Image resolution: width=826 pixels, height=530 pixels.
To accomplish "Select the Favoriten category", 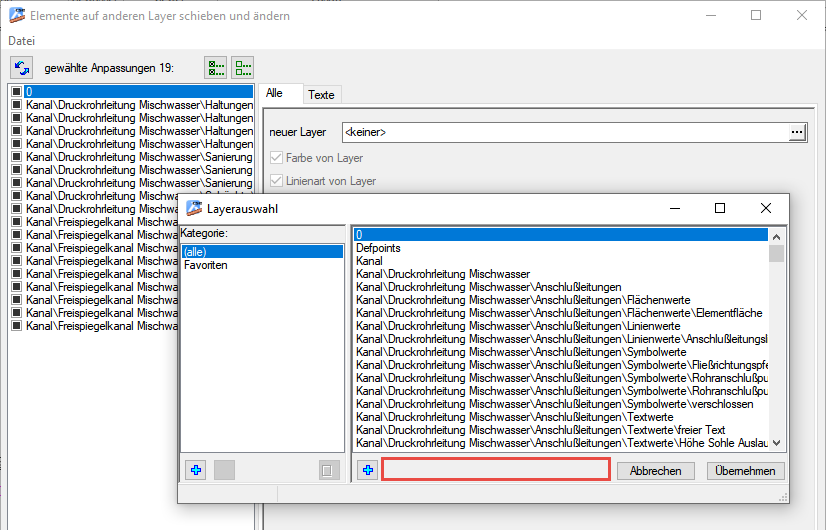I will 205,265.
